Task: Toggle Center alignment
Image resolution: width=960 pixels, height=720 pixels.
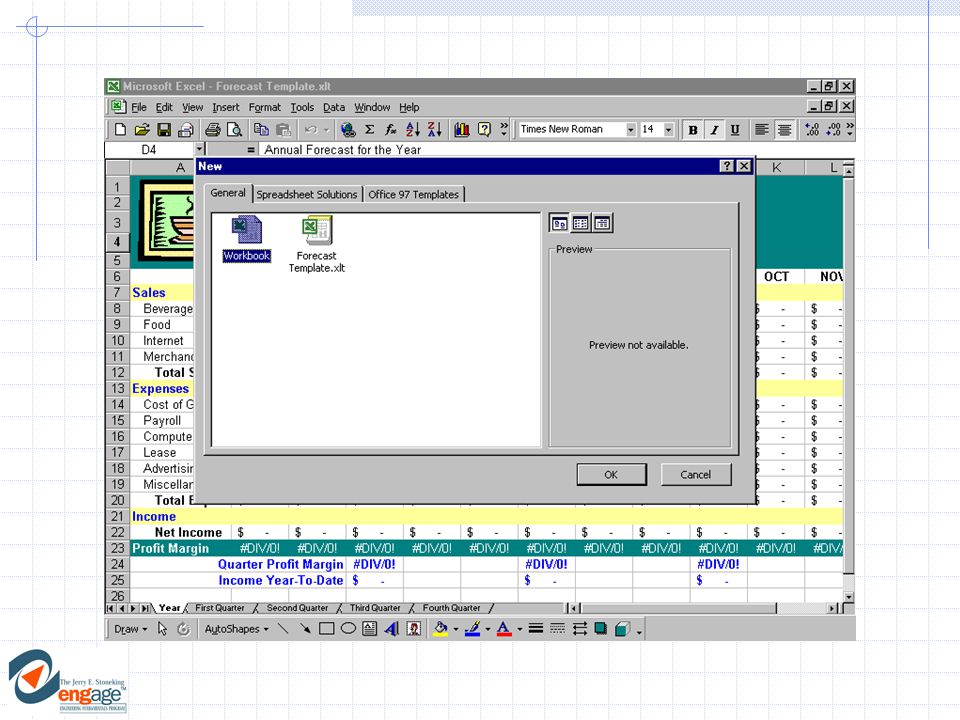Action: tap(784, 130)
